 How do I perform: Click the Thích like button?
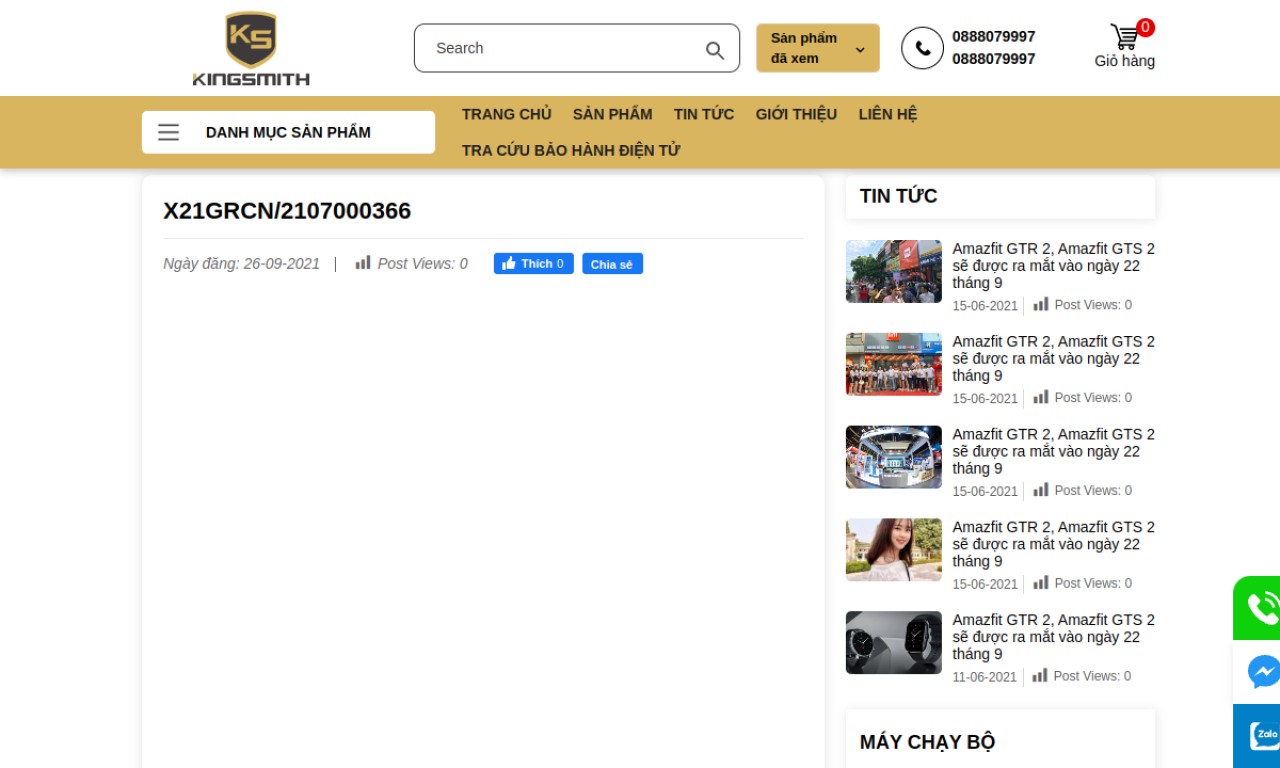point(533,263)
